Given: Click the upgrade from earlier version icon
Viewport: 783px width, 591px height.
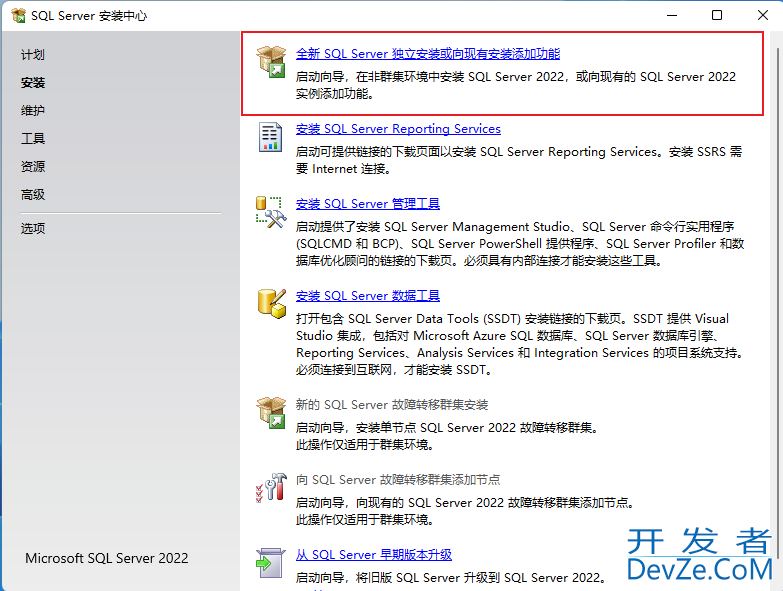Looking at the screenshot, I should [271, 563].
